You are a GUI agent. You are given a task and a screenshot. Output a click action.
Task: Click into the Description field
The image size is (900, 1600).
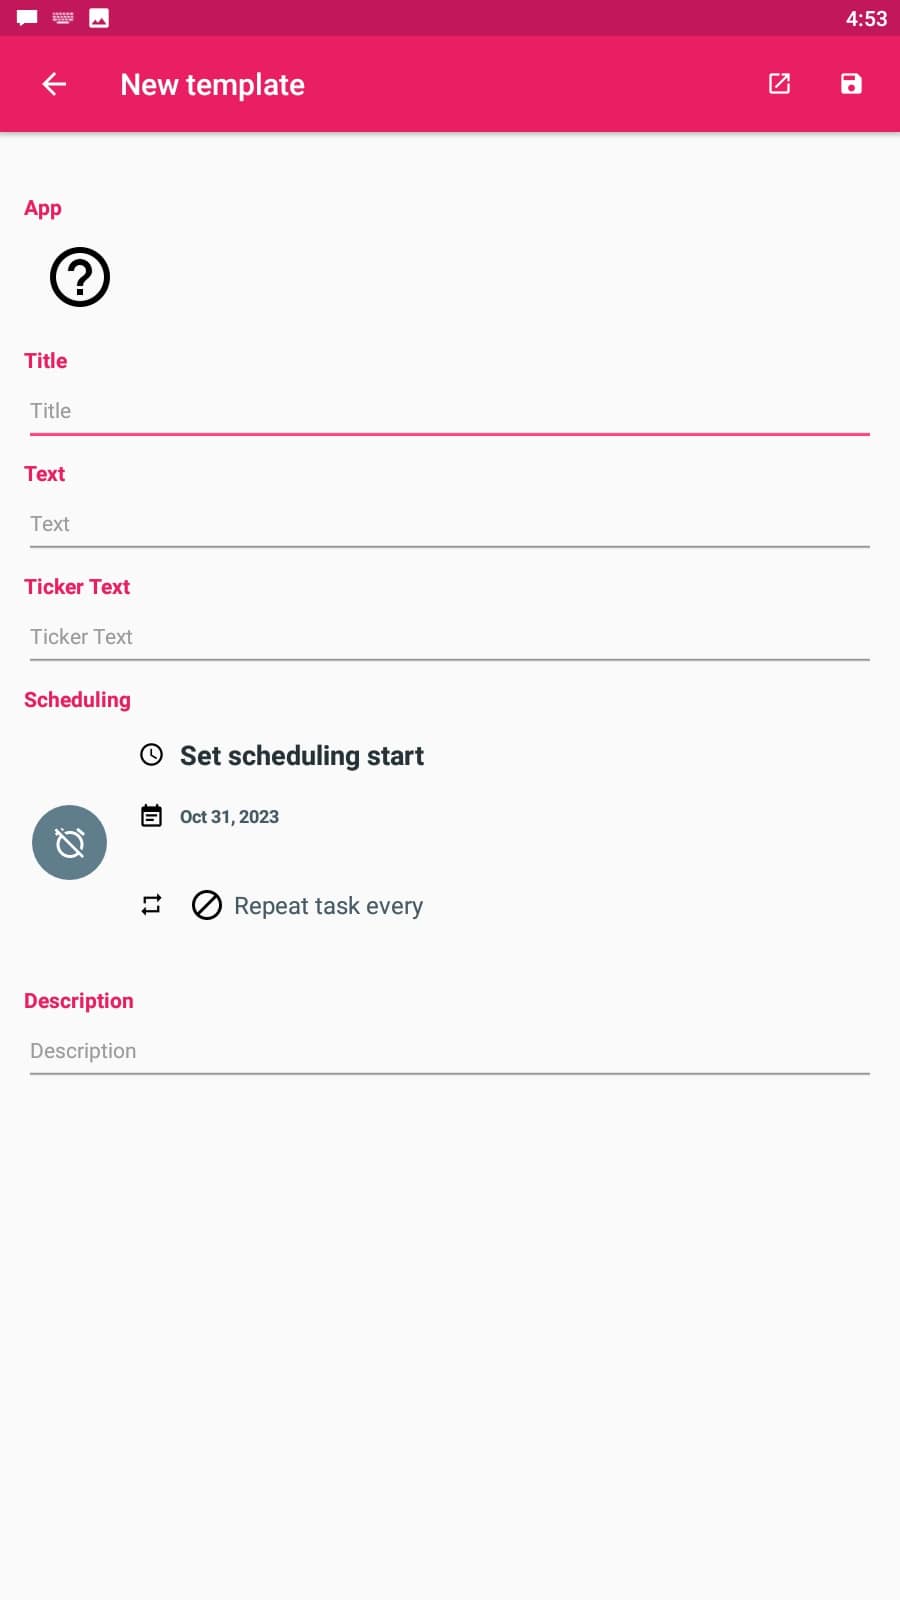450,1052
